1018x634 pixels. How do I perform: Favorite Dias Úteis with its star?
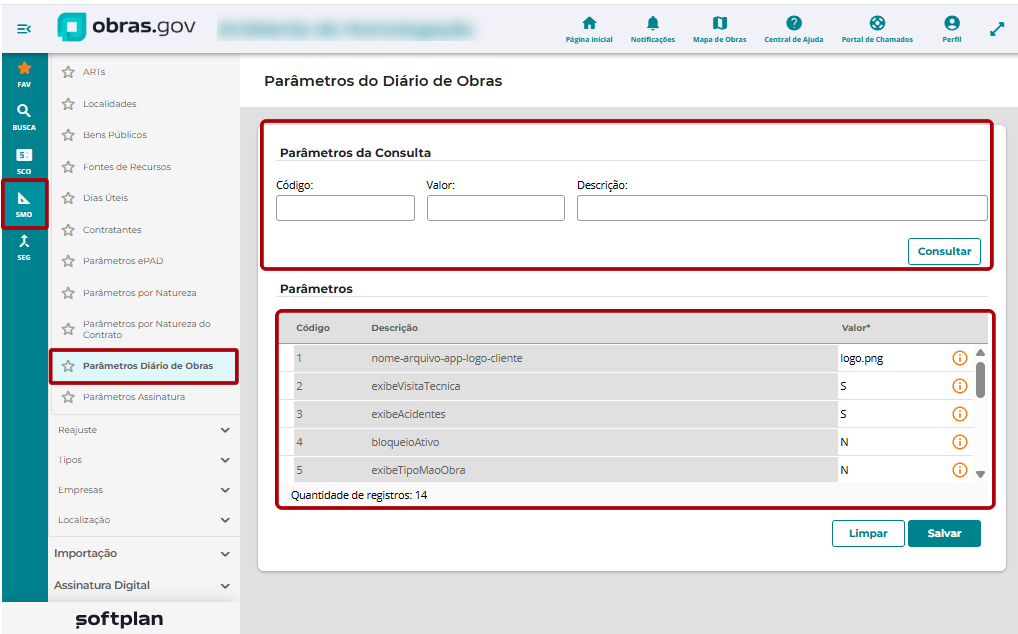pos(68,198)
